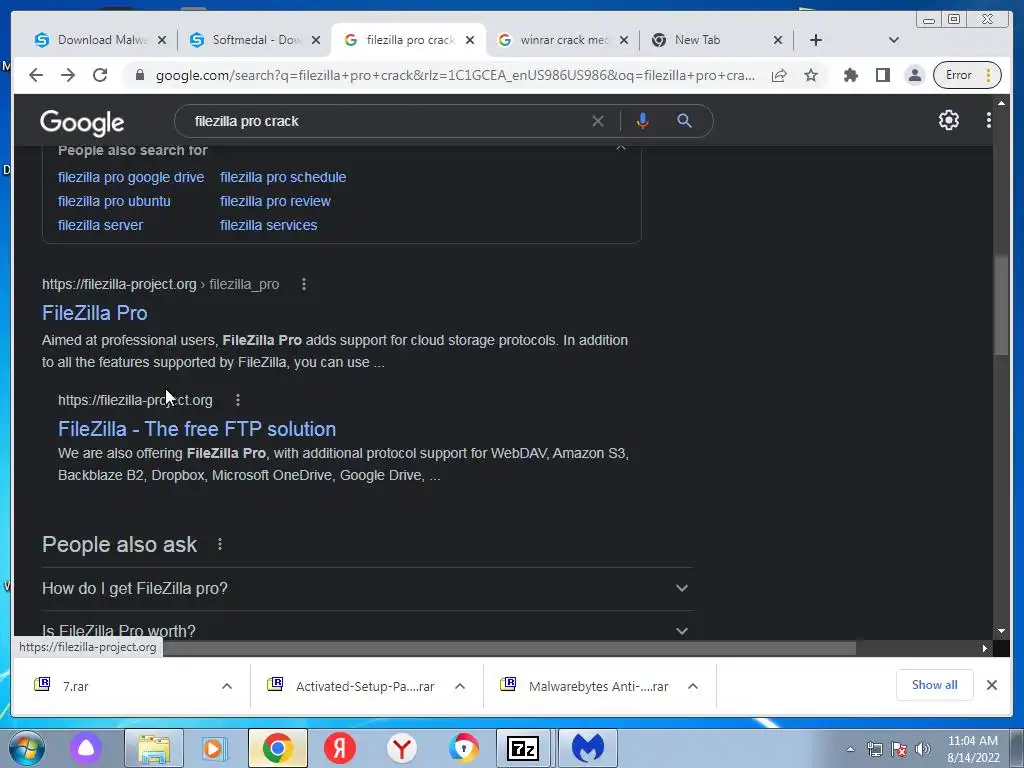Open the People also ask options dots
Image resolution: width=1024 pixels, height=768 pixels.
pyautogui.click(x=220, y=544)
